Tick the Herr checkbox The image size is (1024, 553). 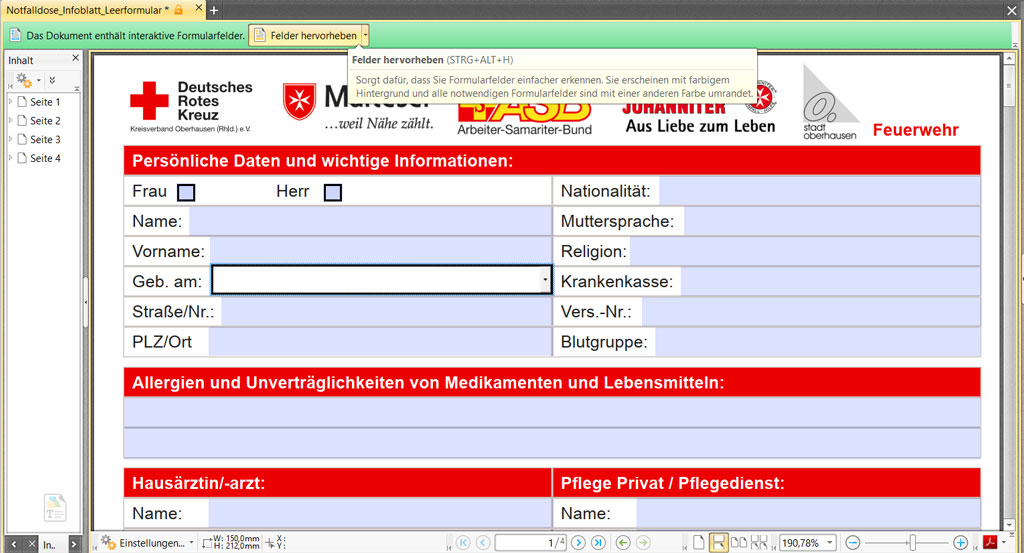point(333,192)
